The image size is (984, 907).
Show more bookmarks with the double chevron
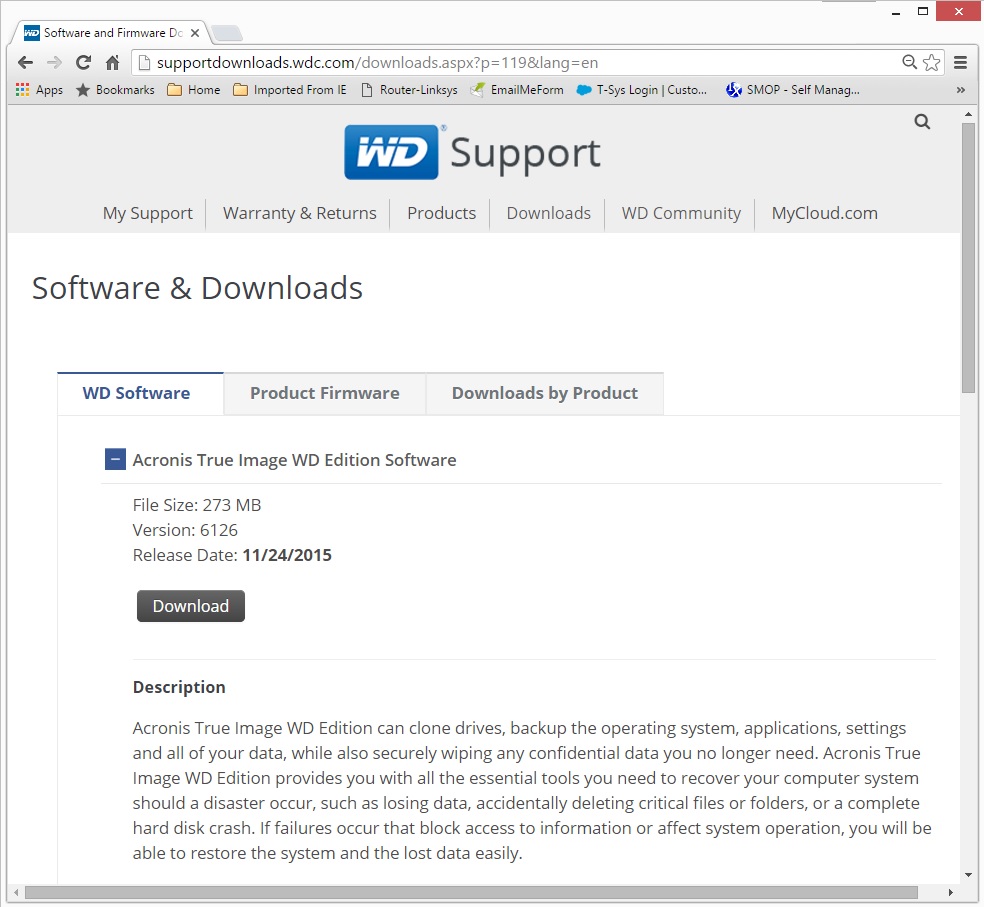point(960,90)
